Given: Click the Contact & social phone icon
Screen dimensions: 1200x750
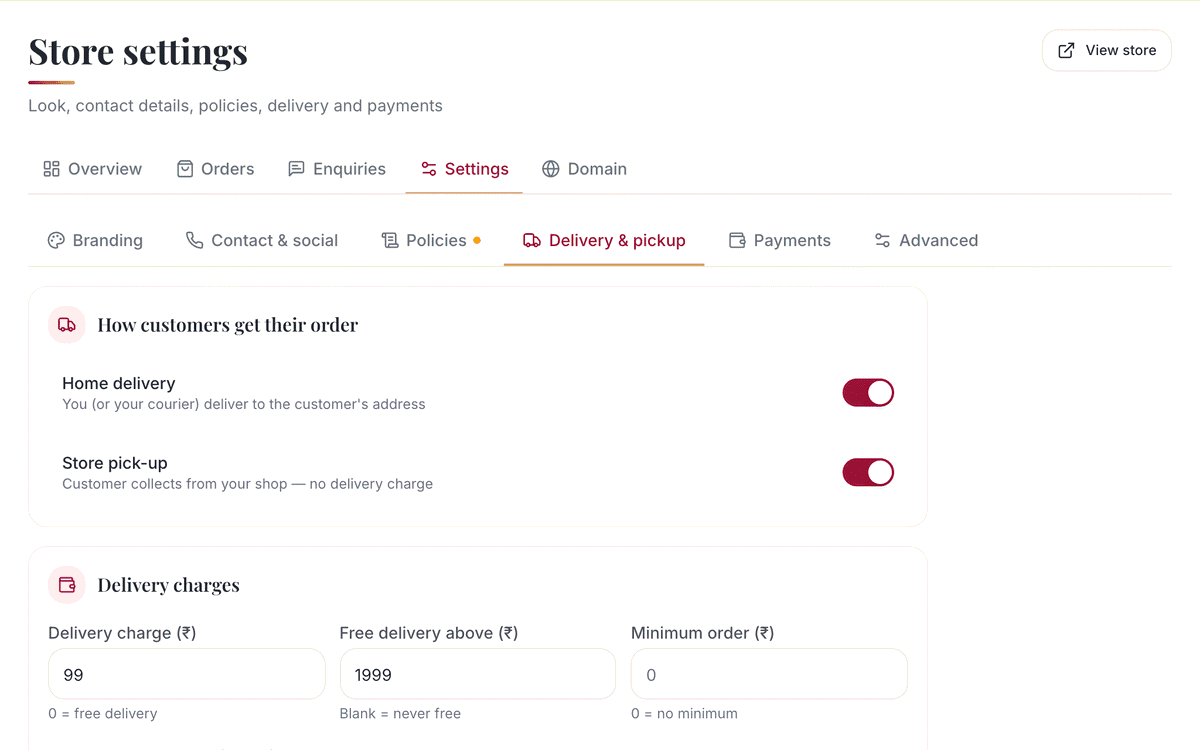Looking at the screenshot, I should [x=194, y=240].
